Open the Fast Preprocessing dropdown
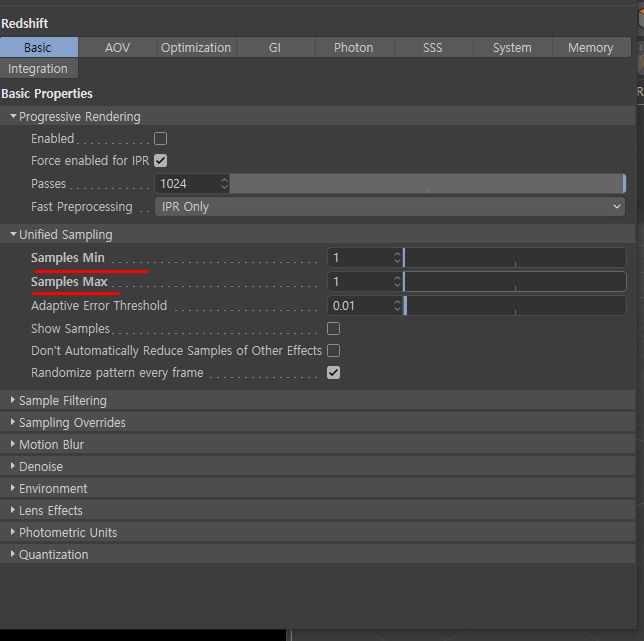Screen dimensions: 644x641 click(x=390, y=207)
